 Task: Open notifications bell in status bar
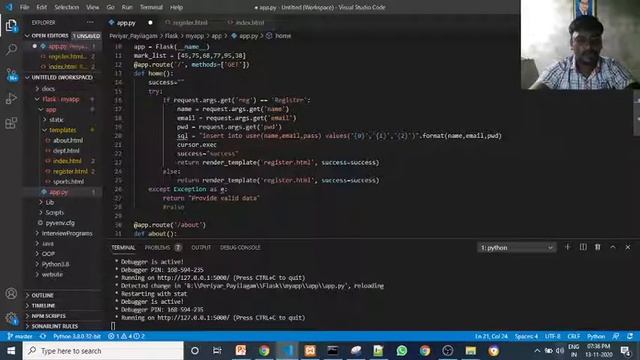[630, 336]
